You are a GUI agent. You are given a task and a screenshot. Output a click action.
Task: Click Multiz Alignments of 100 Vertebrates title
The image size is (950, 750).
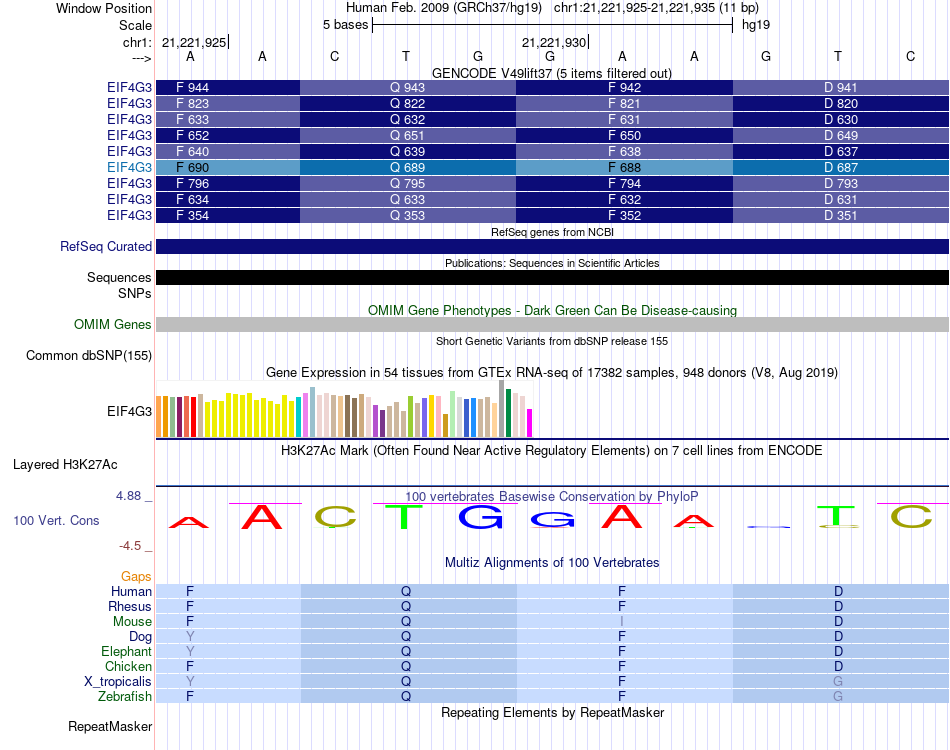point(552,563)
